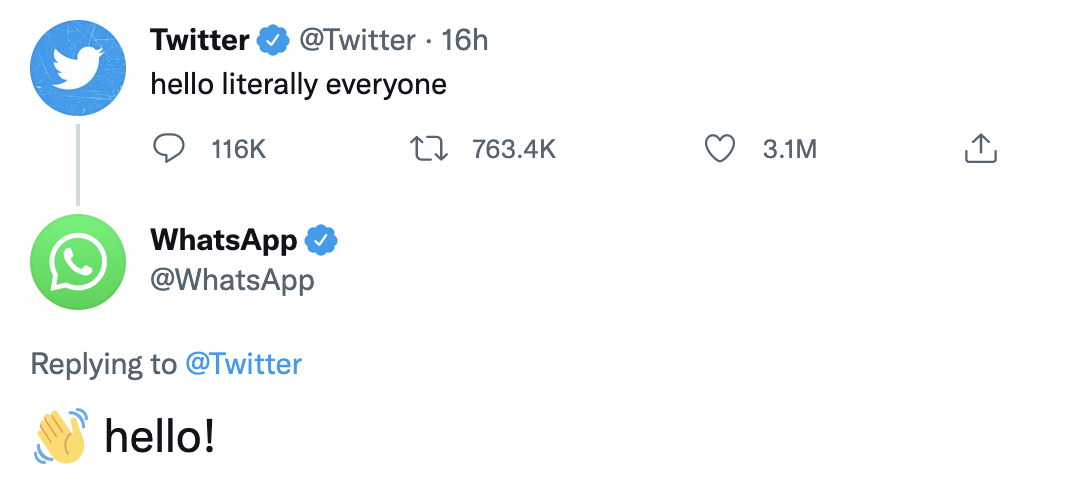Click the gray @WhatsApp handle
This screenshot has width=1074, height=492.
232,279
